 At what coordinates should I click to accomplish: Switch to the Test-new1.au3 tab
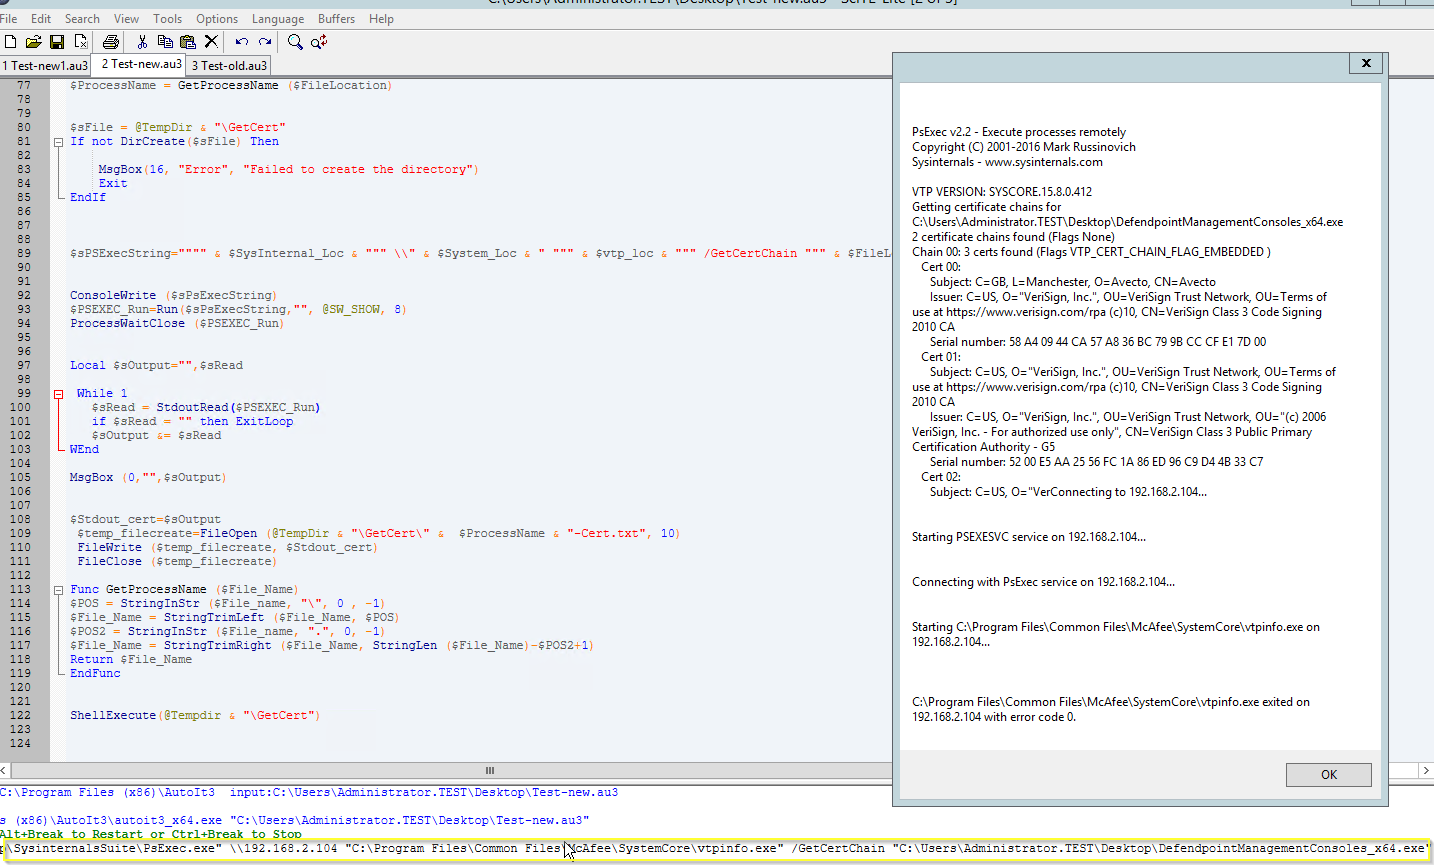click(45, 66)
